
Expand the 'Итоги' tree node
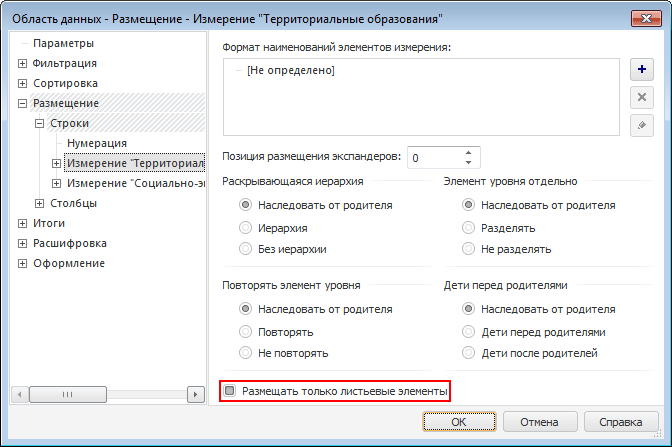[x=22, y=223]
